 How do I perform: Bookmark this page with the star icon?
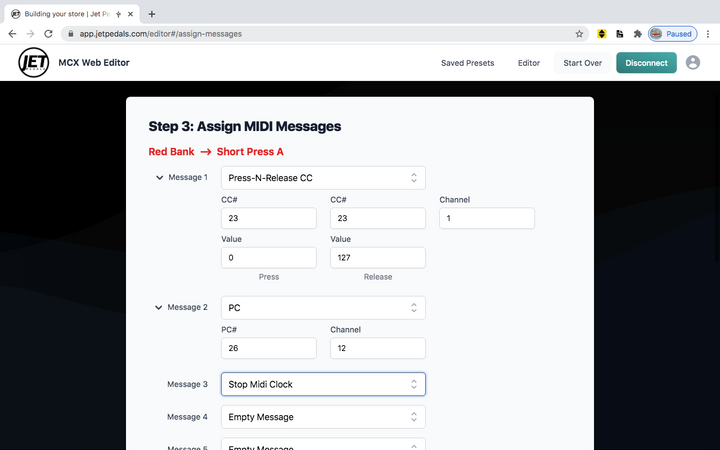pyautogui.click(x=579, y=33)
